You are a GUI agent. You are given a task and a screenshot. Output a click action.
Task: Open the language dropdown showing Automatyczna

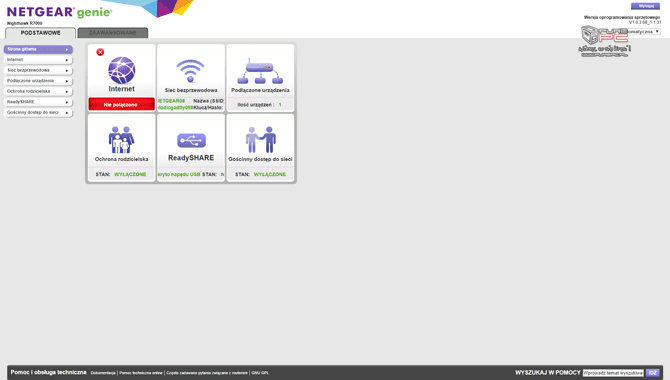click(644, 32)
